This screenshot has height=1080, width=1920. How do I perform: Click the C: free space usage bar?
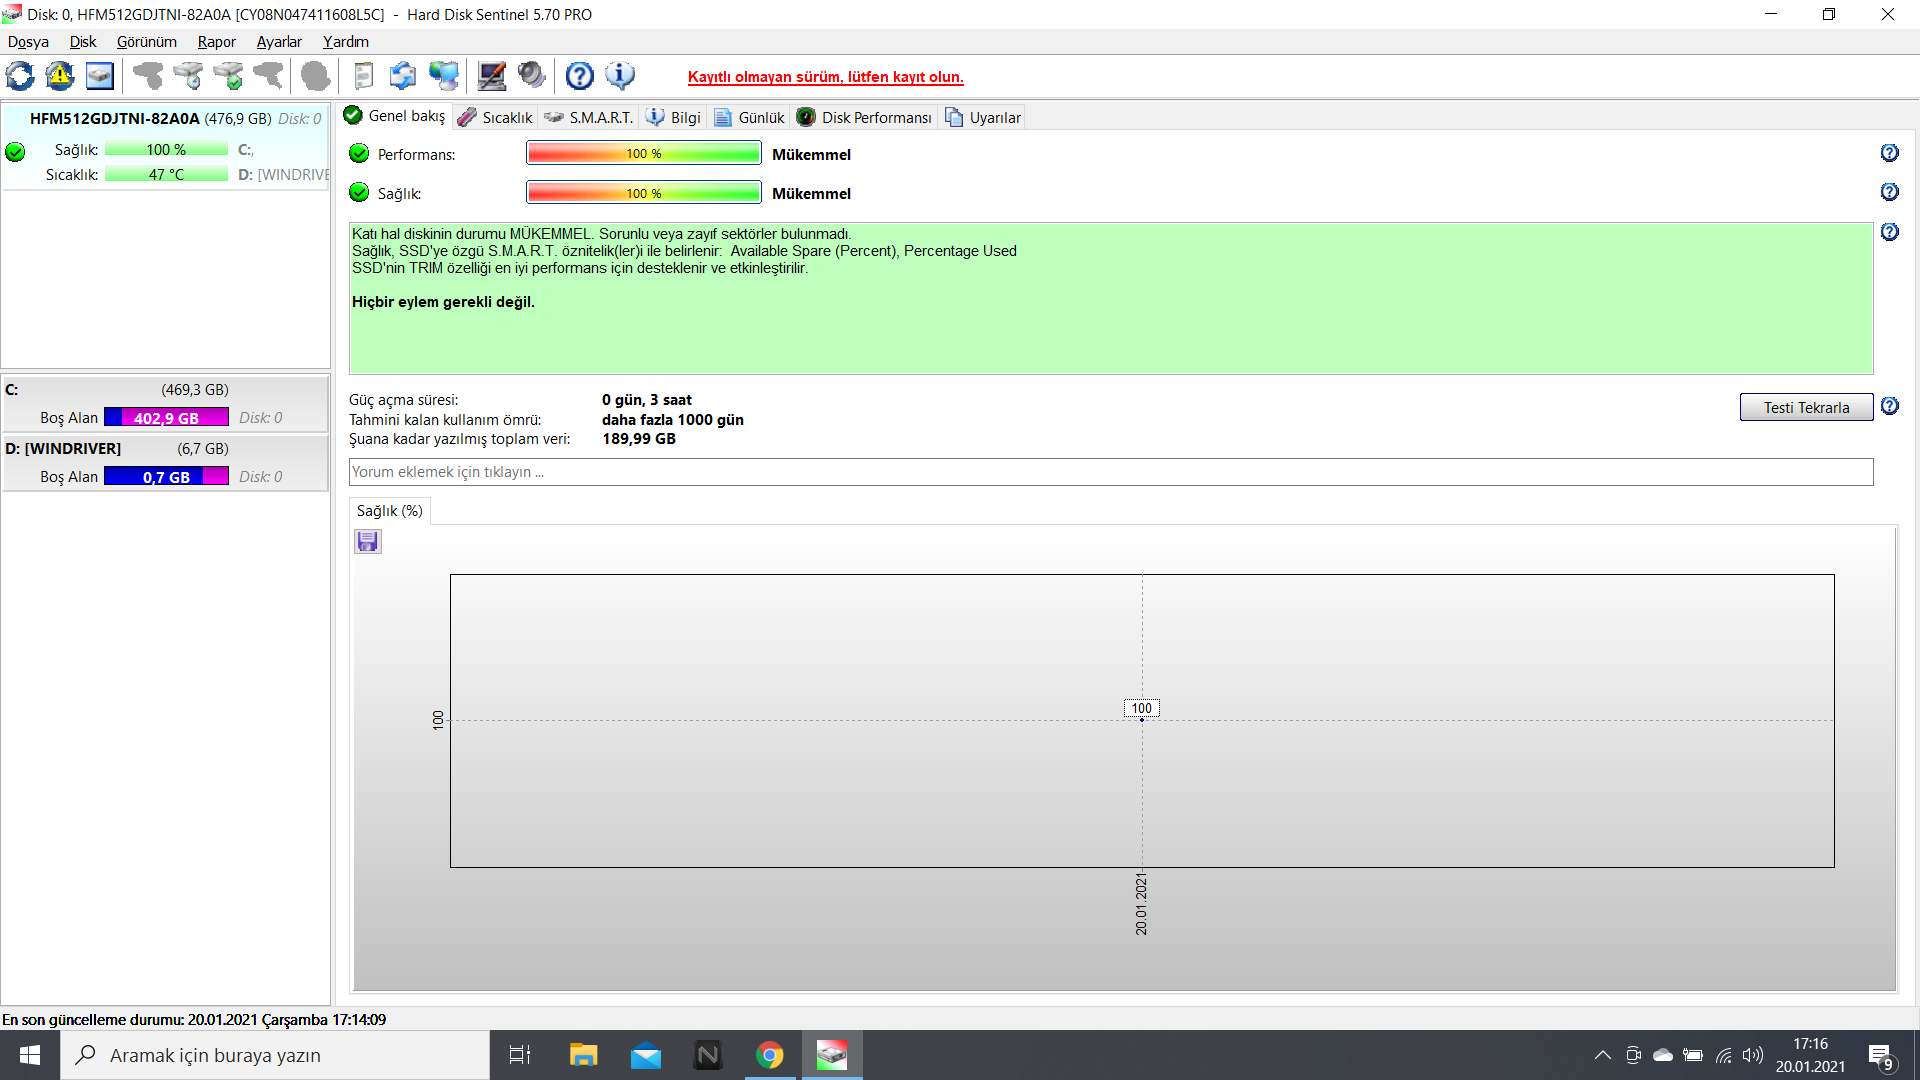click(166, 418)
